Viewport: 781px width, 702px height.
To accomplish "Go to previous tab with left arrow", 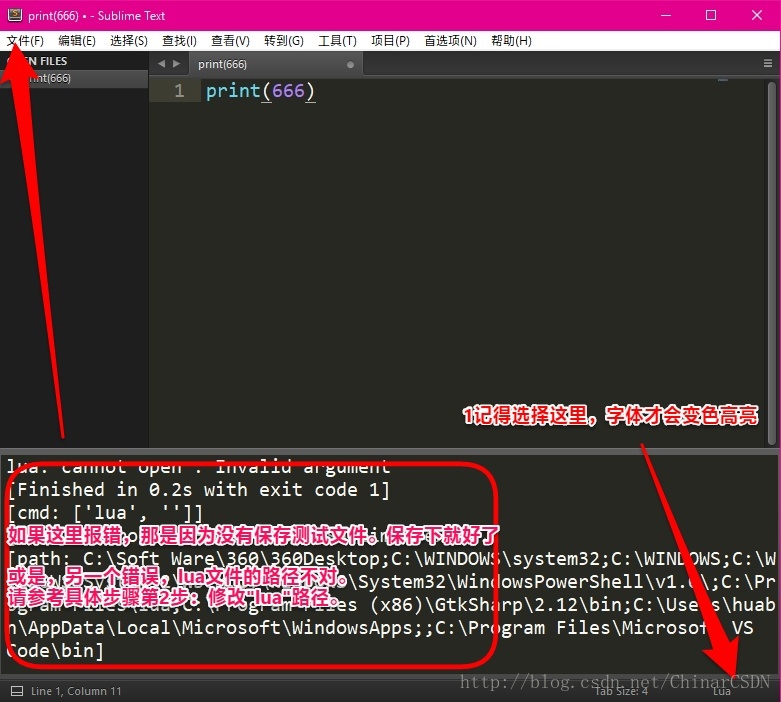I will point(161,64).
